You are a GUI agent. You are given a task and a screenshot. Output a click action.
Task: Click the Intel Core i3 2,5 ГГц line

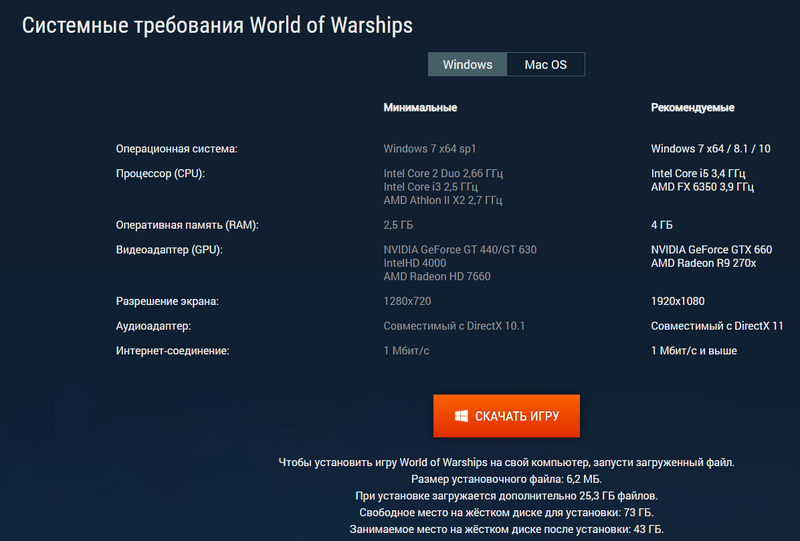point(431,187)
